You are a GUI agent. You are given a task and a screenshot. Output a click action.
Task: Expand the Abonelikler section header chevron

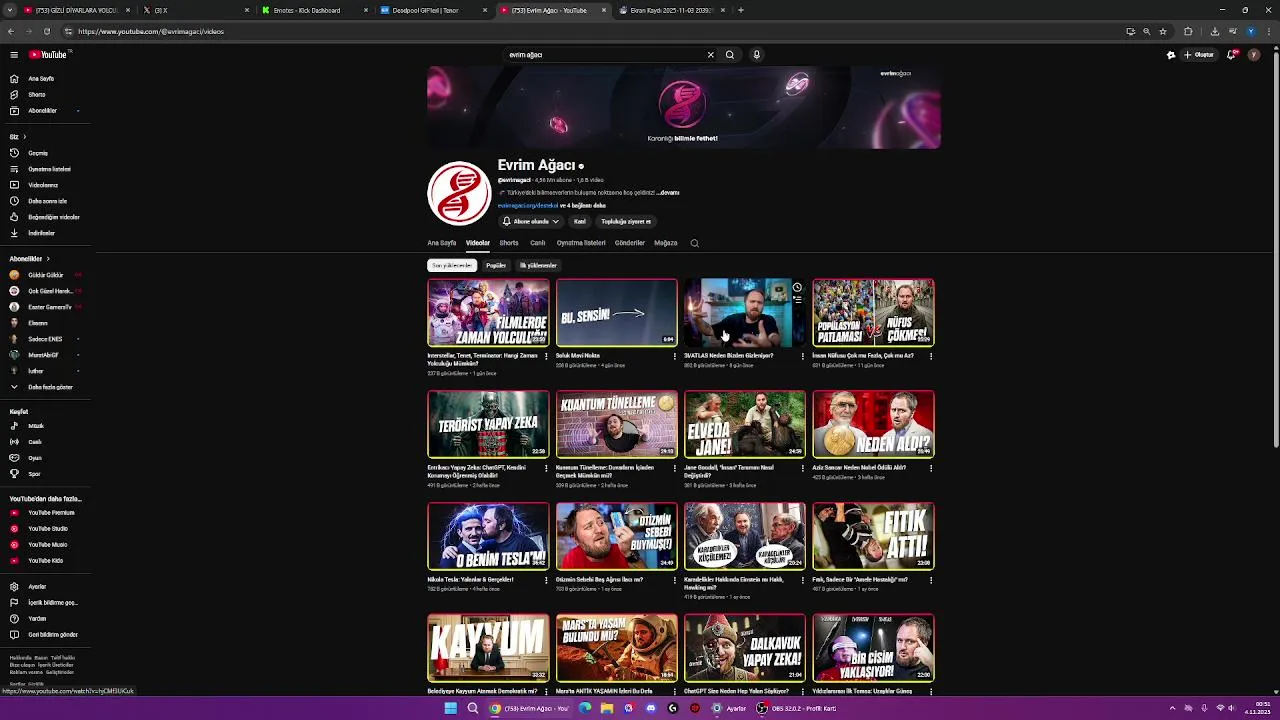coord(47,259)
